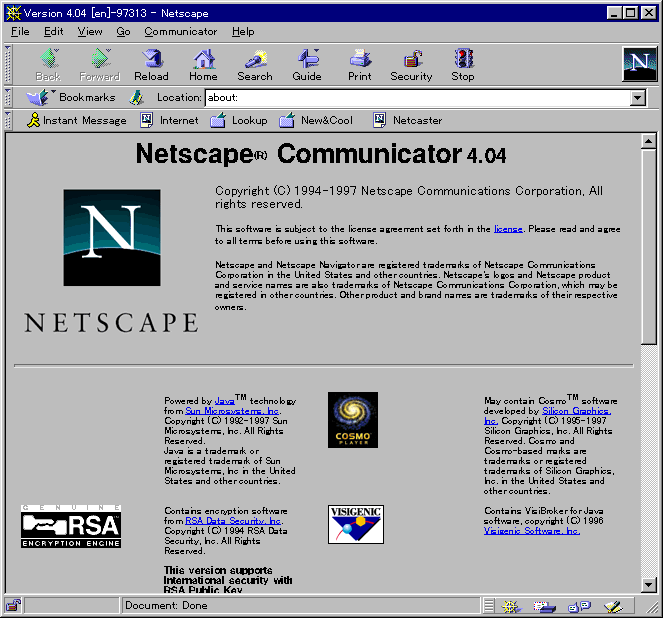Open the Guide toolbar button

point(307,65)
